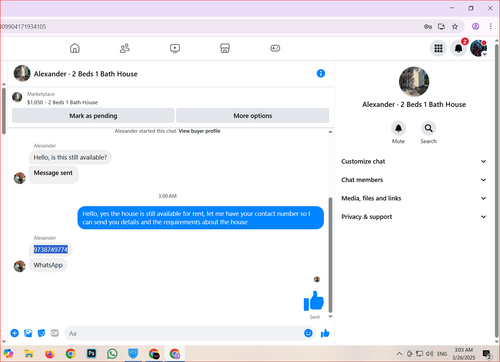Screen dimensions: 500x362
Task: Search in conversation with the magnifier icon
Action: click(x=428, y=128)
